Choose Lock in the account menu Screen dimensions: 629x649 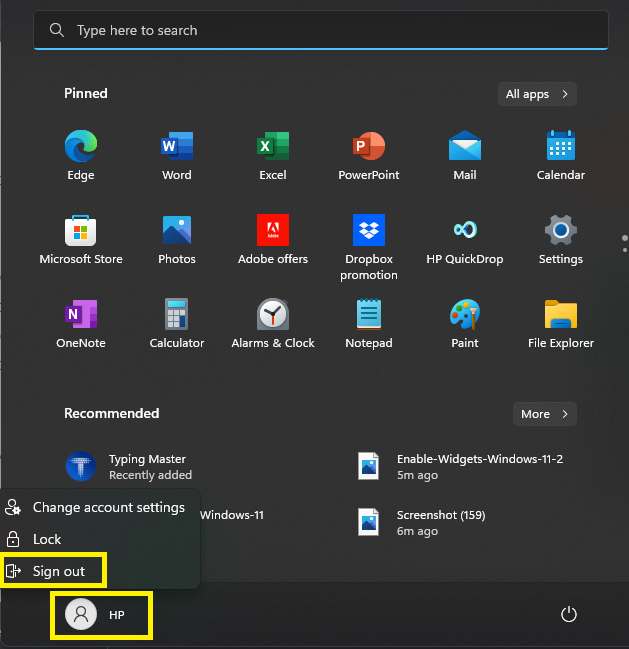point(47,539)
